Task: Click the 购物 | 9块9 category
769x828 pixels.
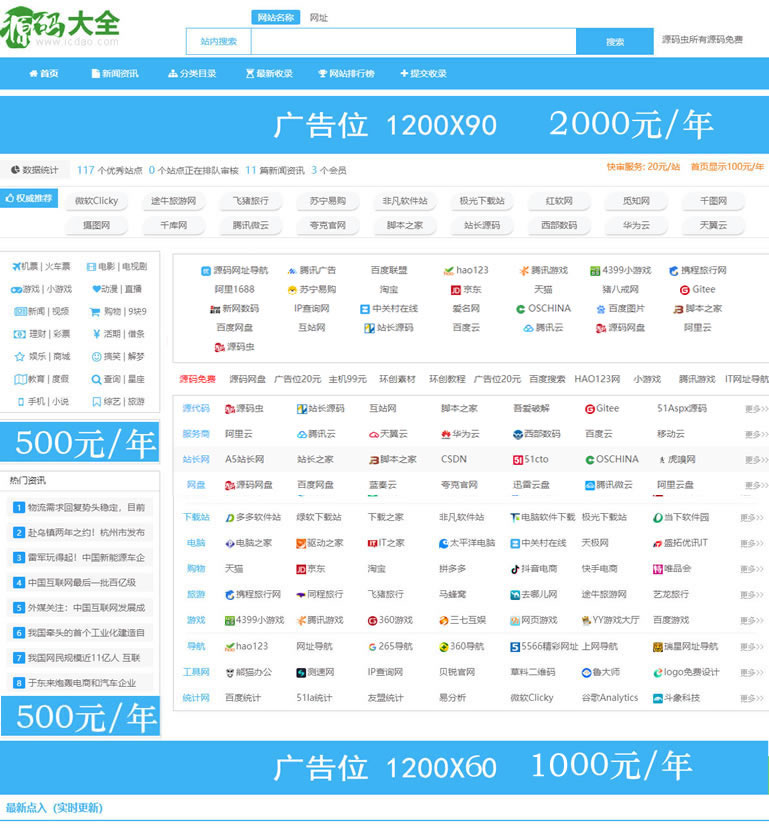Action: click(x=118, y=311)
